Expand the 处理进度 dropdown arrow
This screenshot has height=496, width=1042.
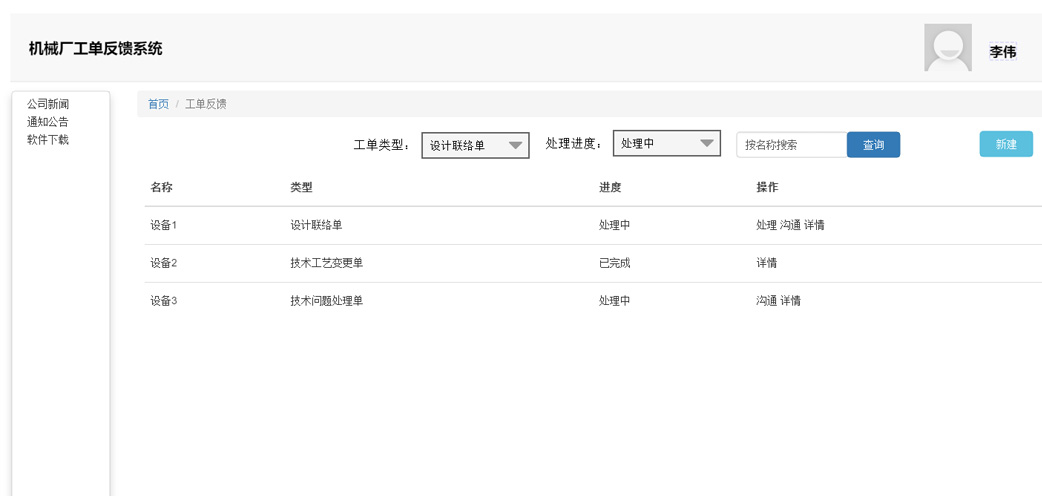coord(706,143)
